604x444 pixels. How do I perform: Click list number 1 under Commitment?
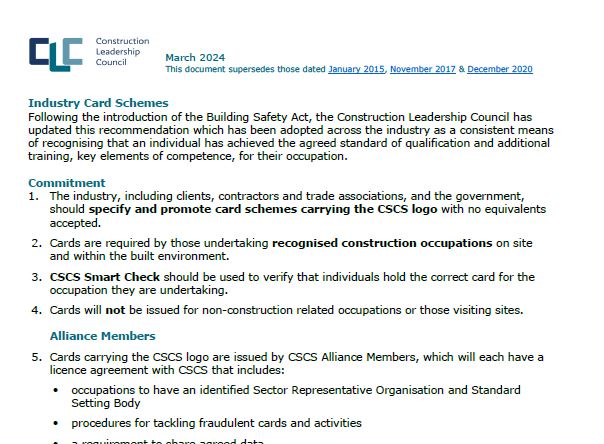coord(33,197)
